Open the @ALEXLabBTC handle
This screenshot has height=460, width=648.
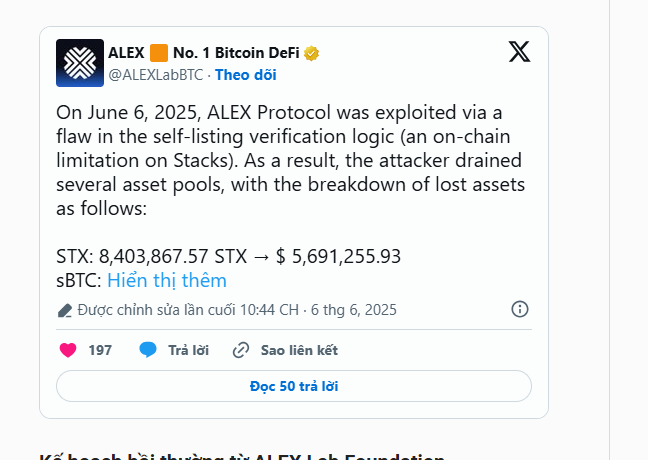[x=156, y=75]
